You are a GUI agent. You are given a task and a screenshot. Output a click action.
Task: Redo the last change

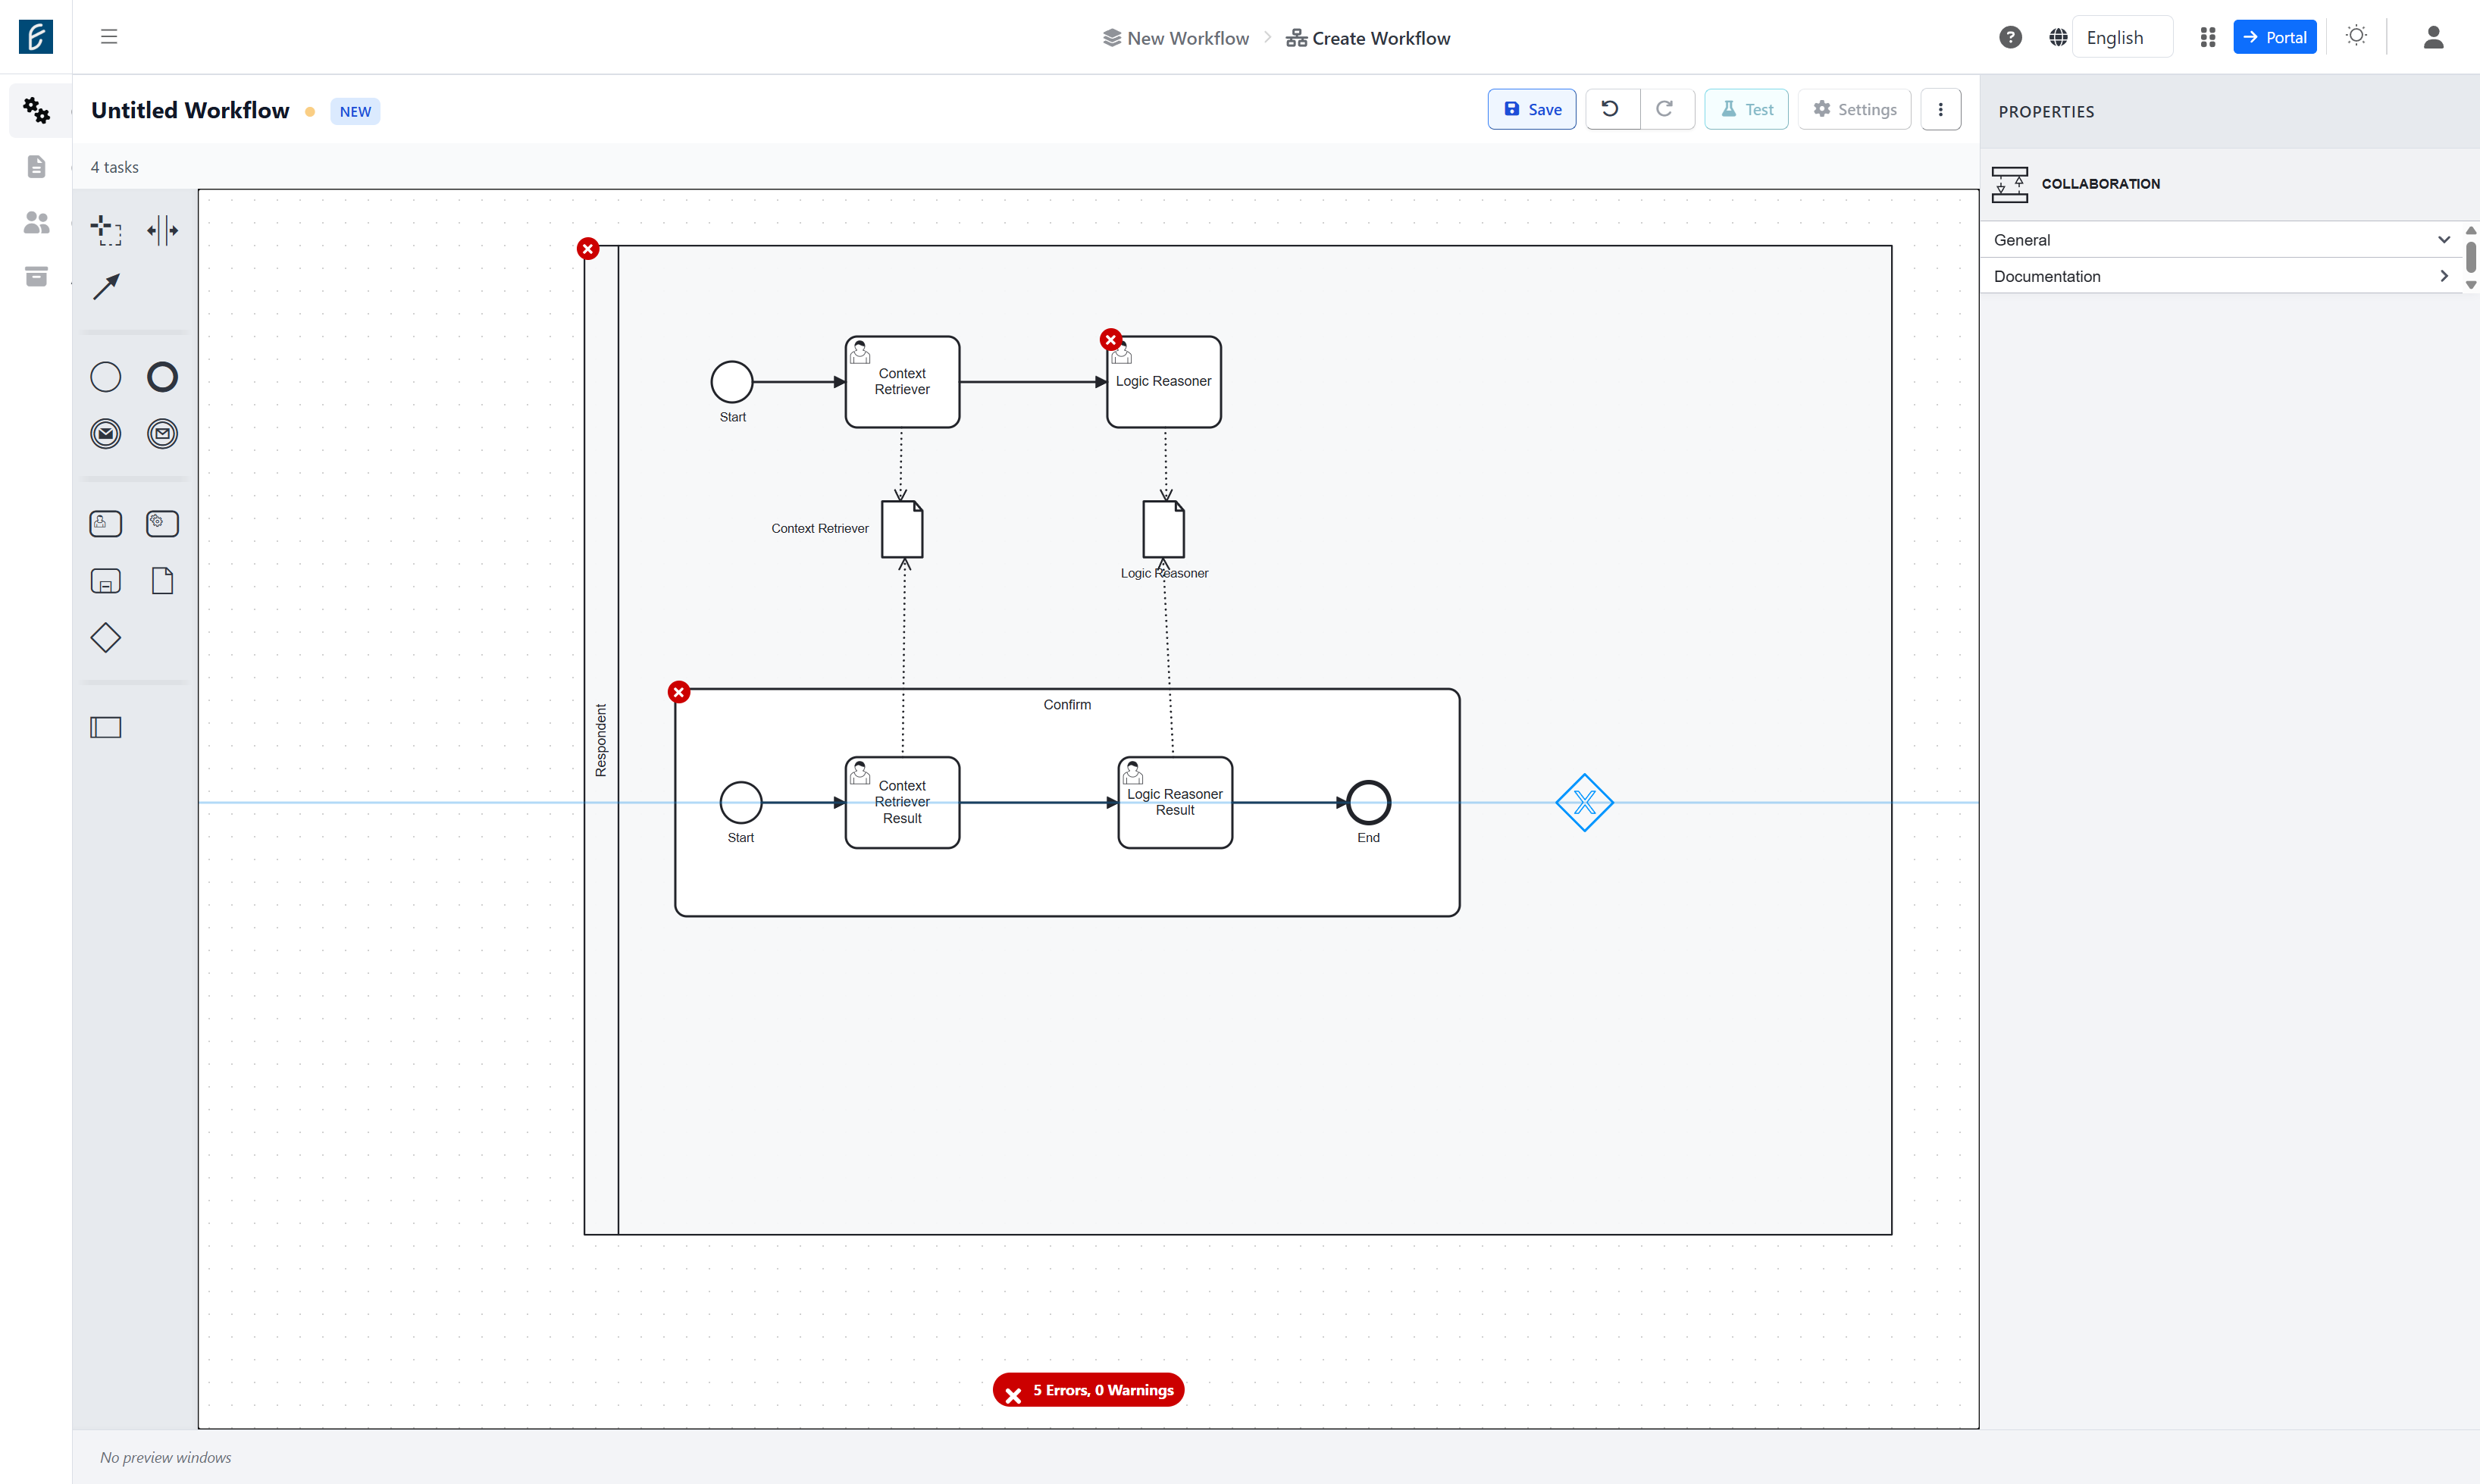point(1666,109)
